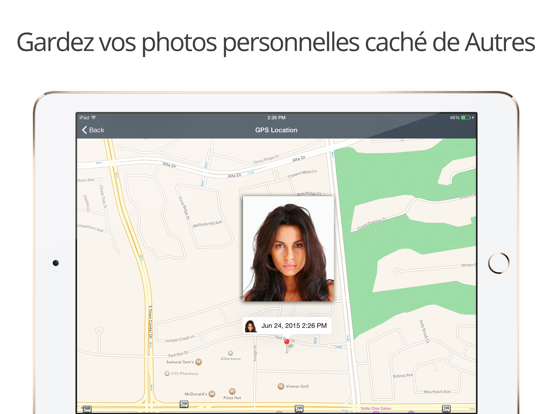Select the Albertsons store marker

(230, 353)
